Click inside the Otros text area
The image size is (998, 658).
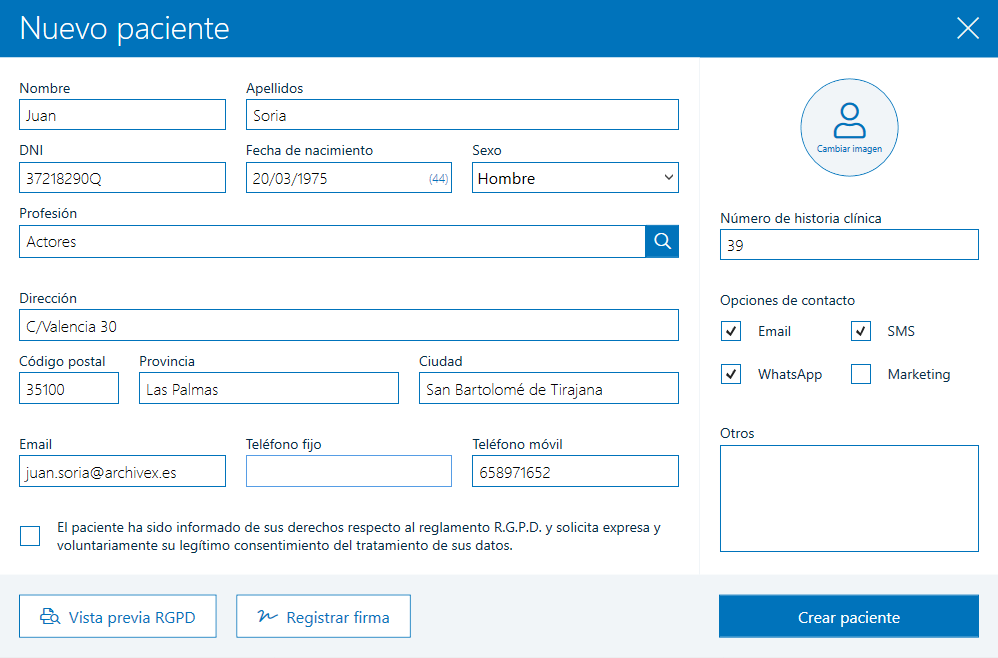[x=848, y=498]
